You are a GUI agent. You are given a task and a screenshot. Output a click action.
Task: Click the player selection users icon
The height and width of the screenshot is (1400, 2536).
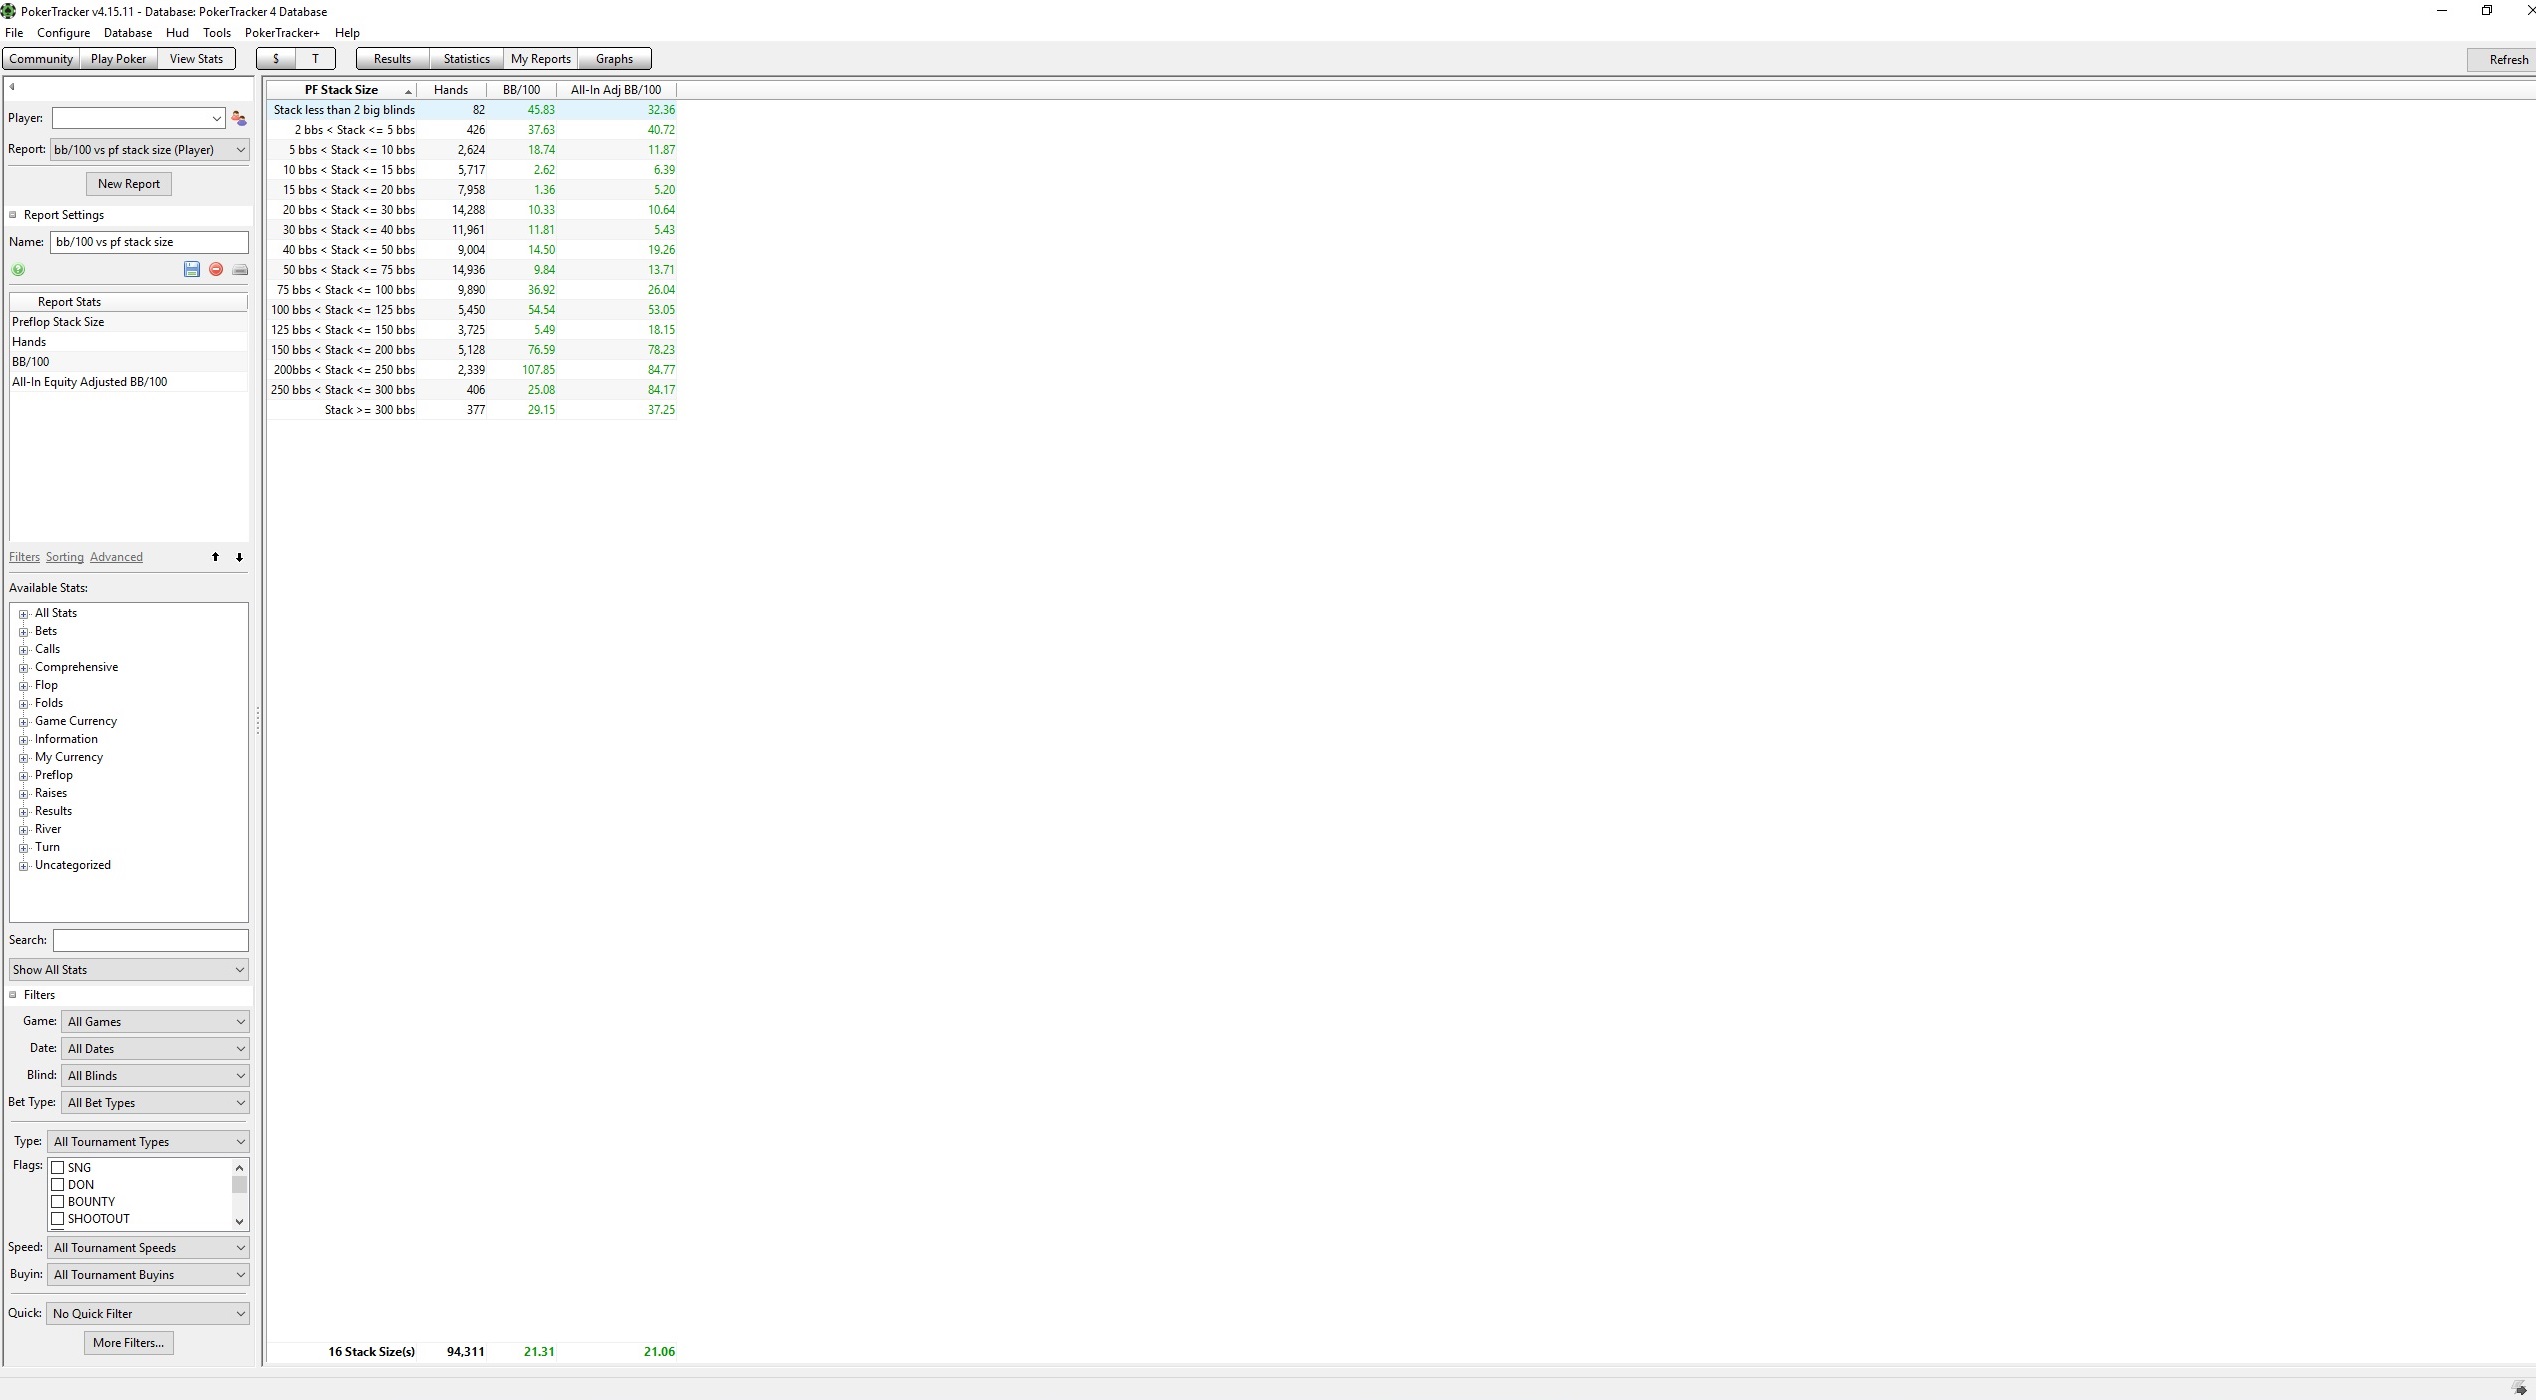point(239,118)
